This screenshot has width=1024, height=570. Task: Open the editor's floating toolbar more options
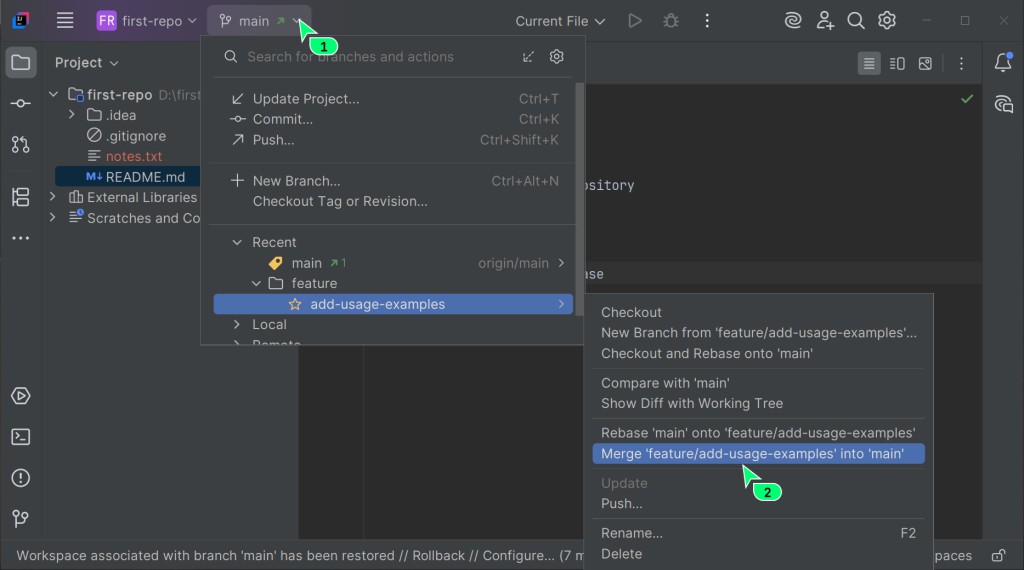coord(961,63)
